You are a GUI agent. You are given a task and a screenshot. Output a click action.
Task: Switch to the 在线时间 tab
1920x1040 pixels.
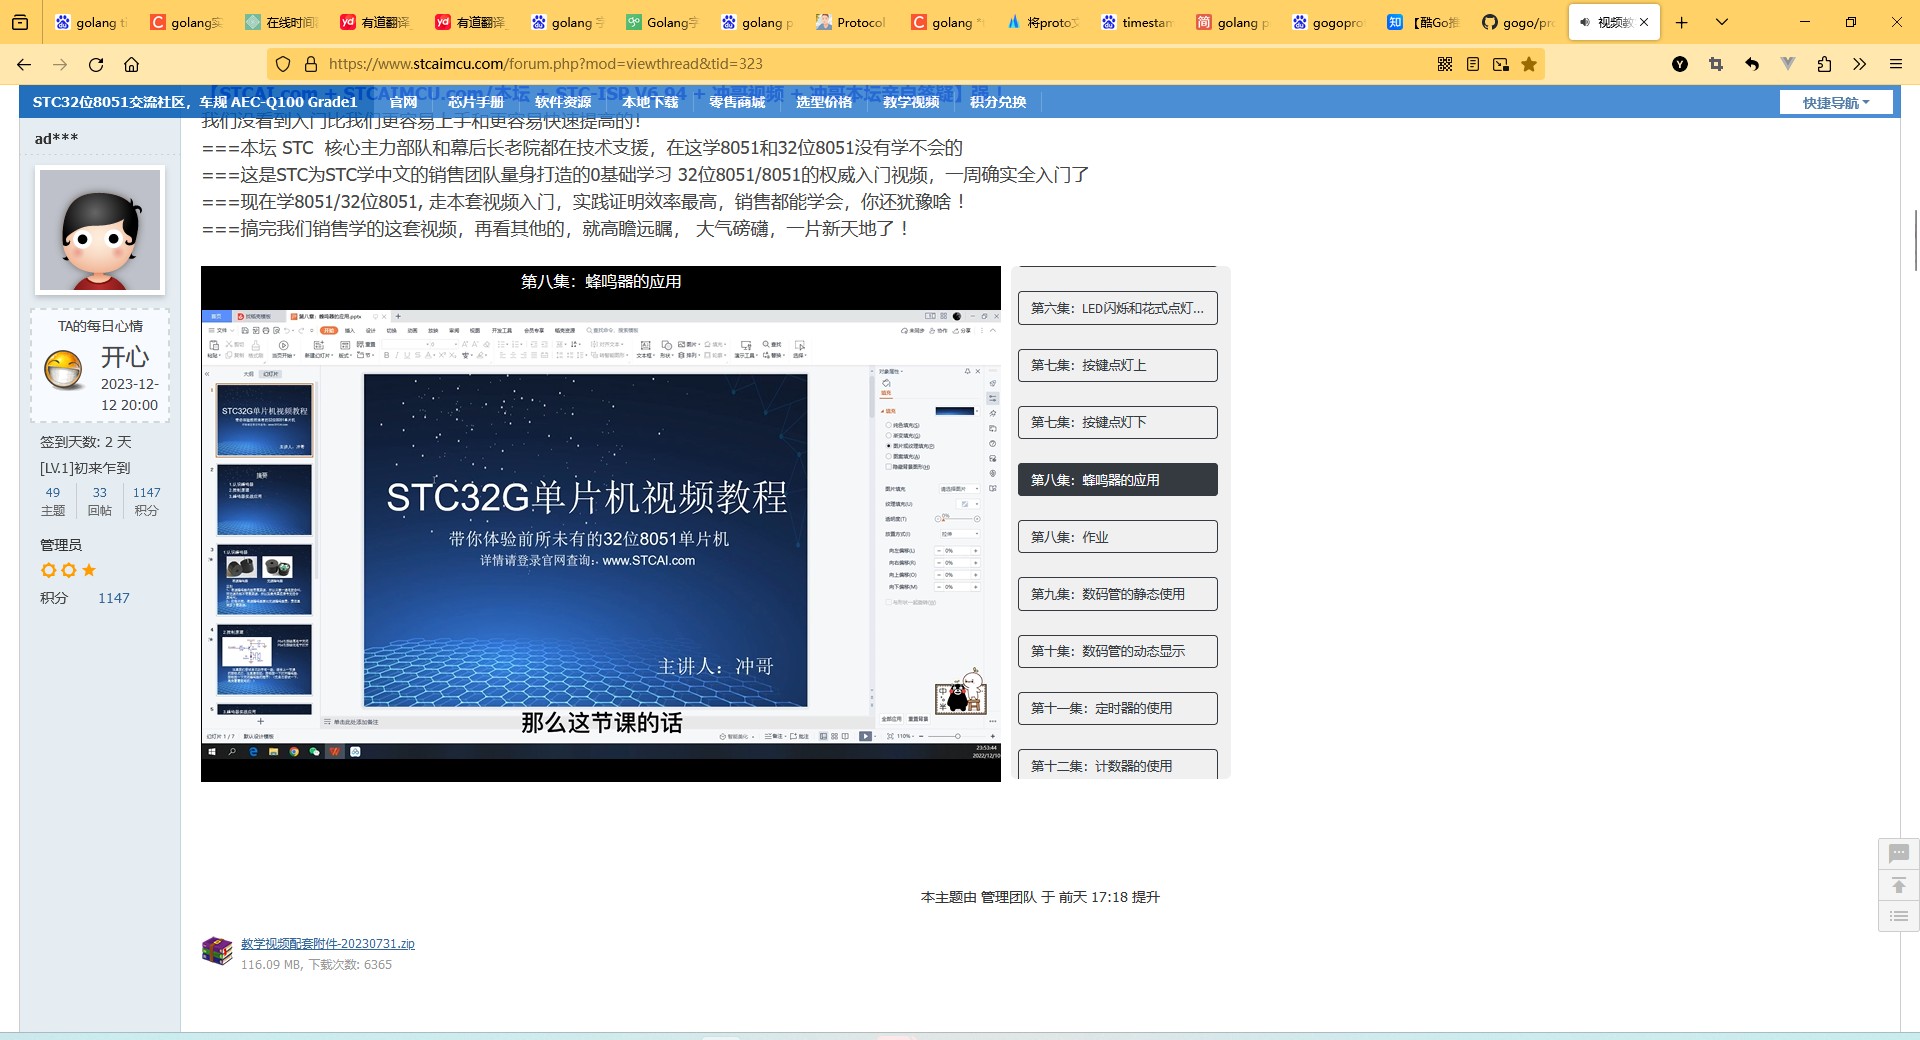(x=280, y=22)
